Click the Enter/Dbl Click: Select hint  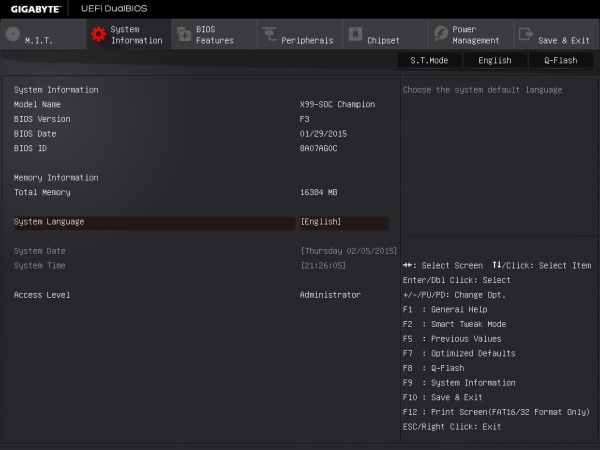[x=457, y=280]
